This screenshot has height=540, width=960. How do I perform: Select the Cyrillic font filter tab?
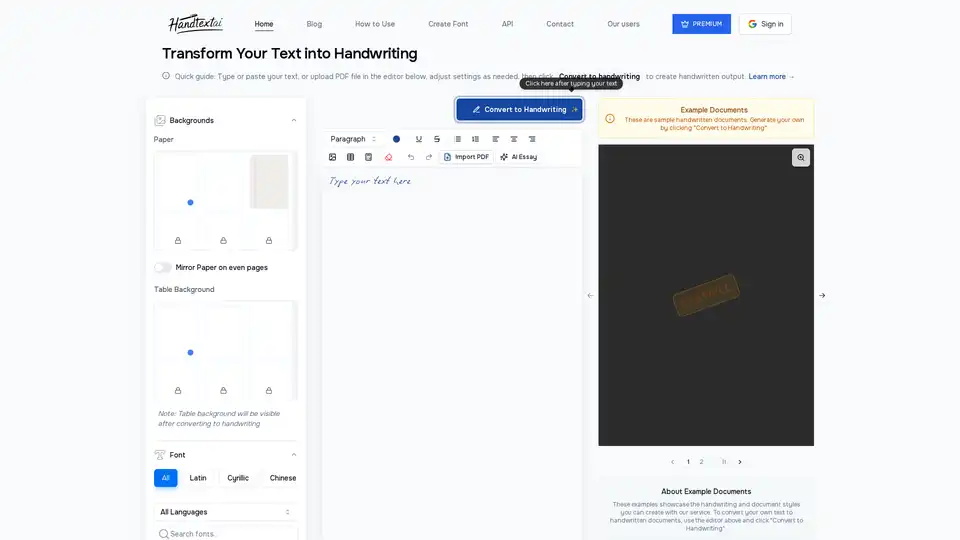238,478
